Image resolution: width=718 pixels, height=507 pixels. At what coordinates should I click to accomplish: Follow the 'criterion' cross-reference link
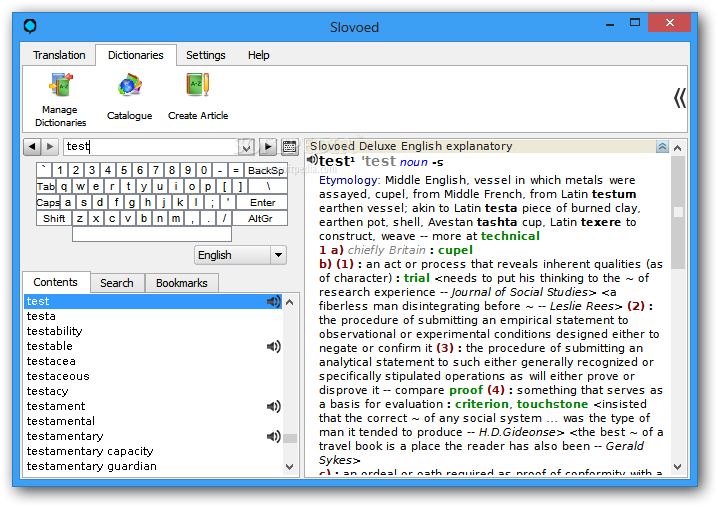coord(482,404)
